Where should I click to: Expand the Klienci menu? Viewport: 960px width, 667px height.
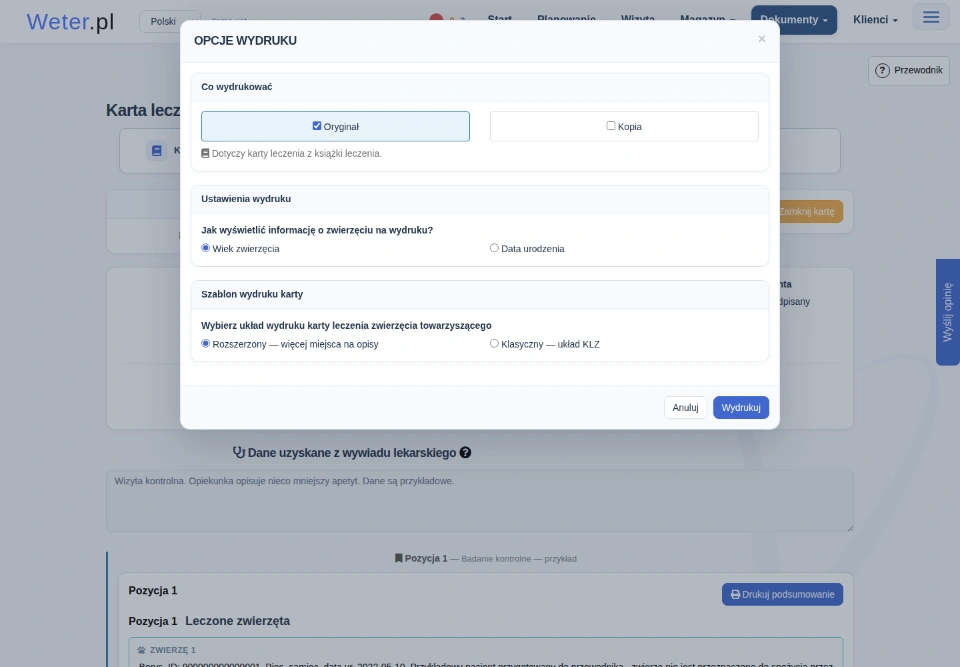coord(876,20)
